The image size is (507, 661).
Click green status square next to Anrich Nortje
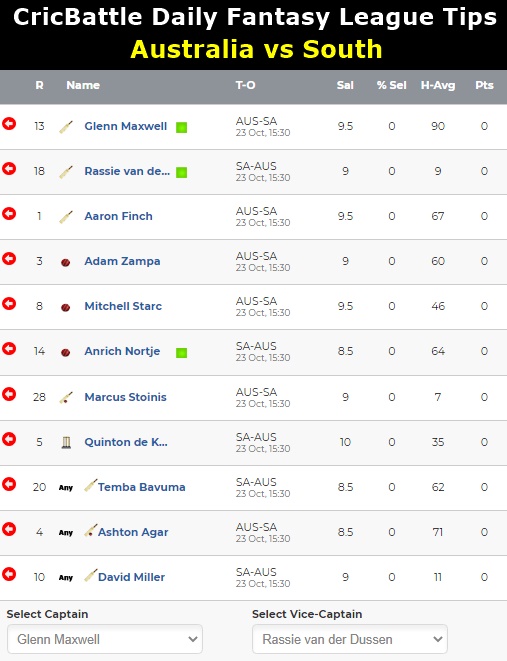tap(182, 352)
